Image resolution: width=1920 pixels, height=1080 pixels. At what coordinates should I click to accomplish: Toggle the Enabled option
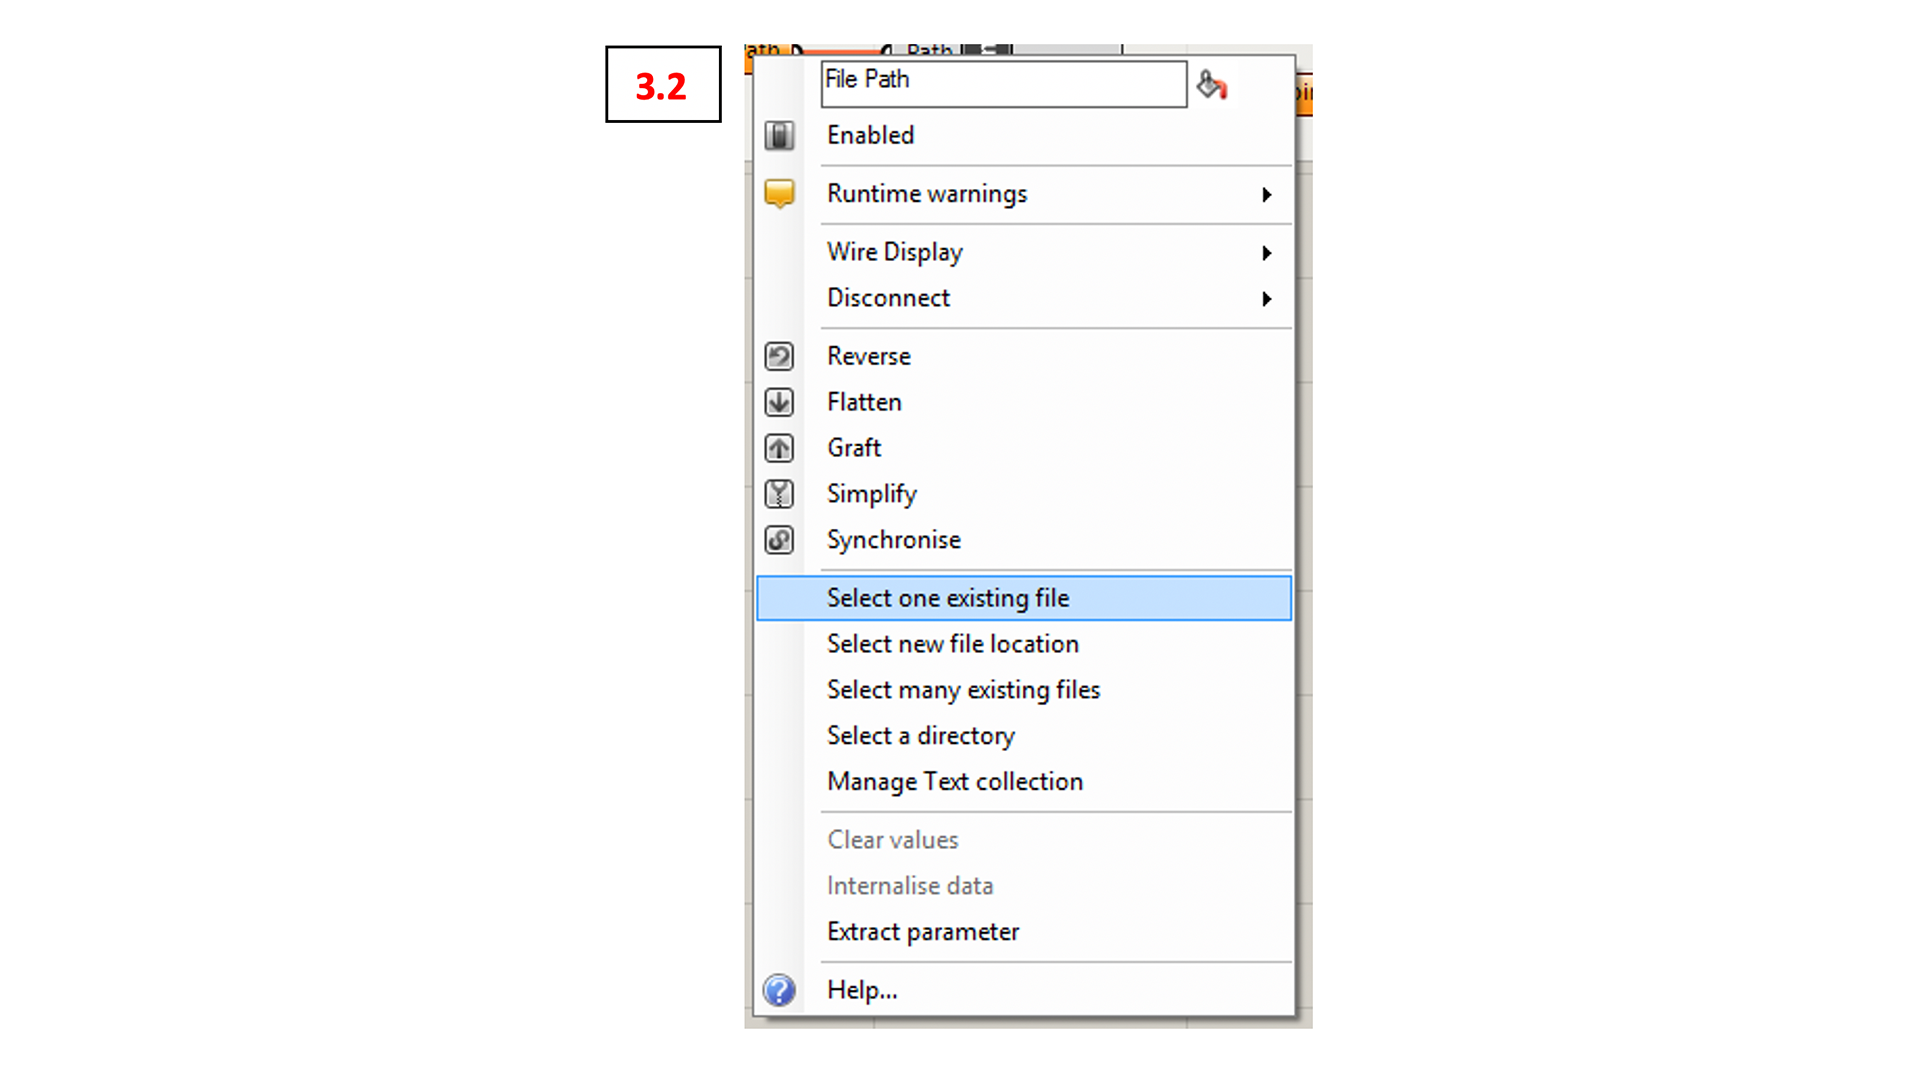coord(869,135)
